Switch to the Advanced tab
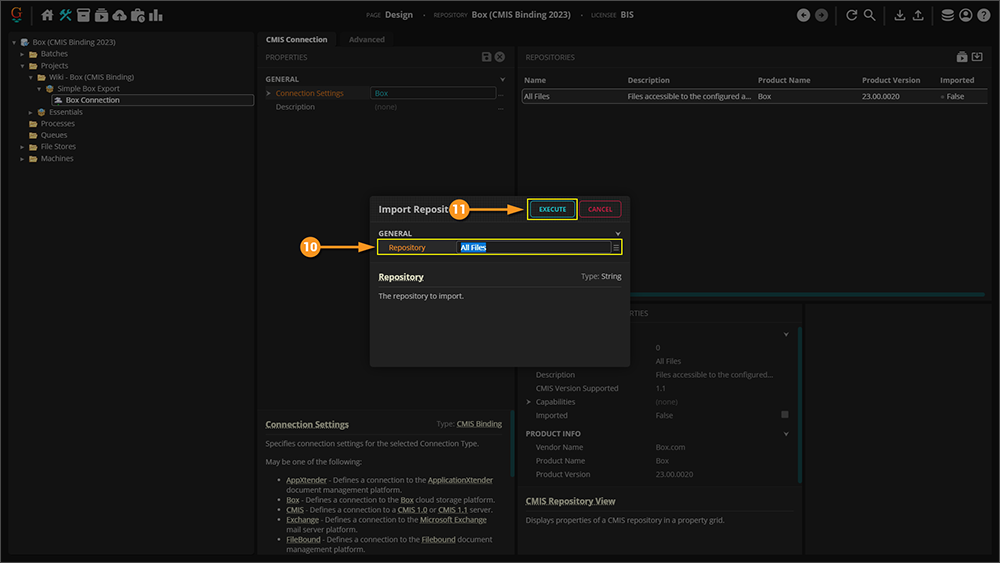The height and width of the screenshot is (563, 1000). (366, 40)
